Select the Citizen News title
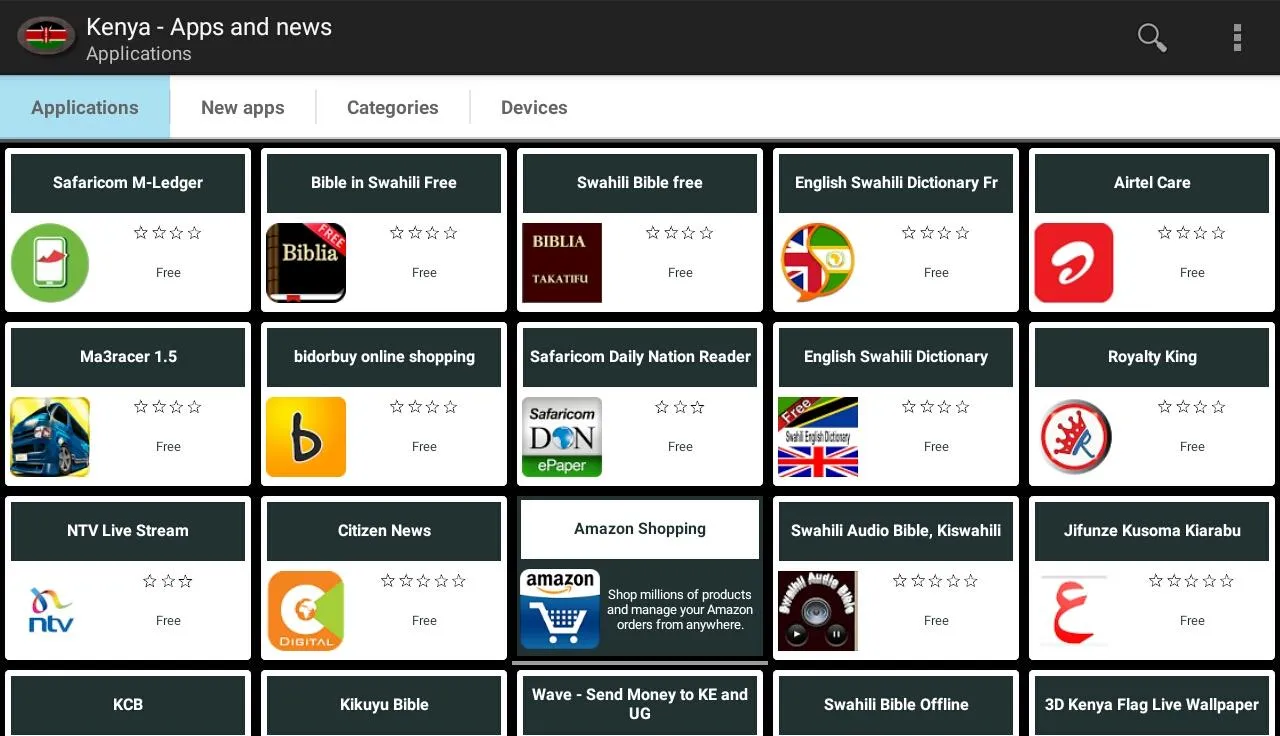The image size is (1280, 736). pos(384,530)
